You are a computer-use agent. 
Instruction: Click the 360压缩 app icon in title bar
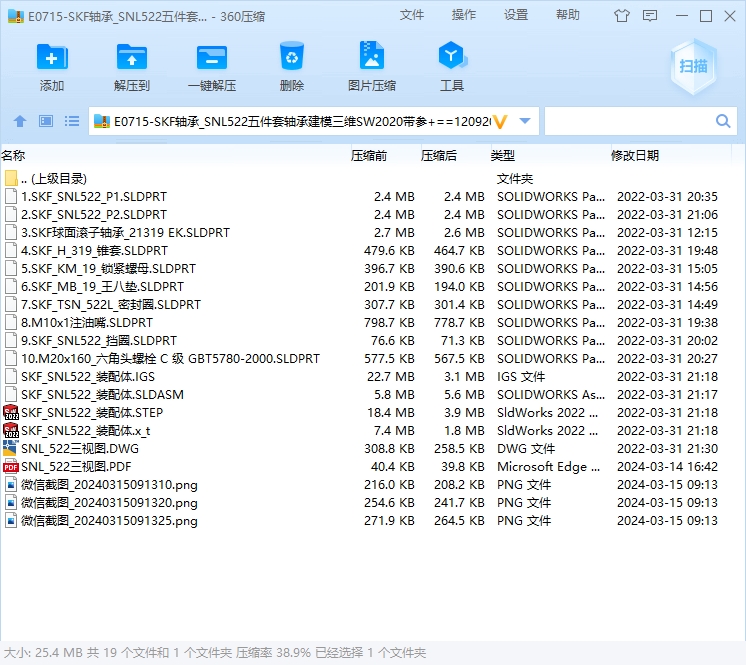(16, 17)
